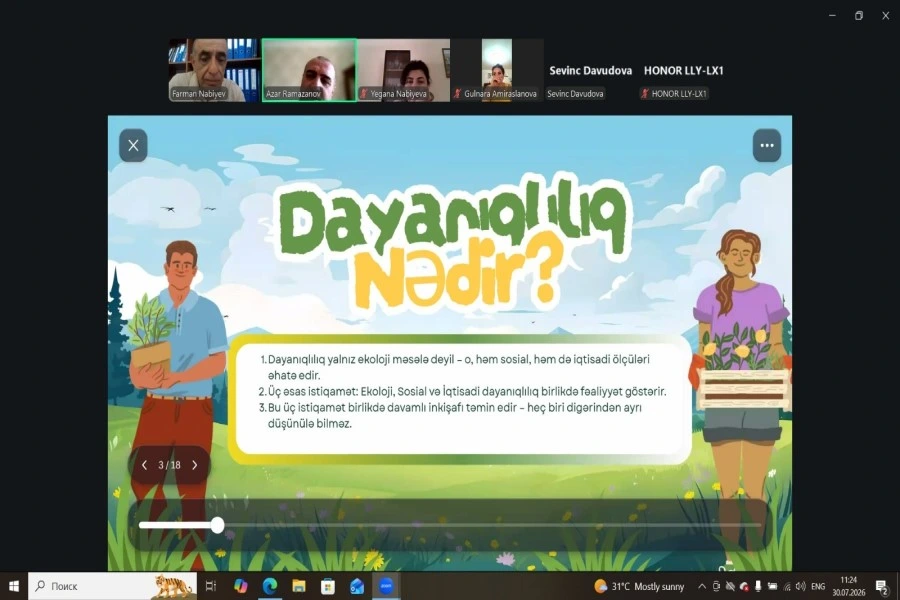Open the three-dots options menu on slide
The image size is (900, 600).
tap(767, 145)
